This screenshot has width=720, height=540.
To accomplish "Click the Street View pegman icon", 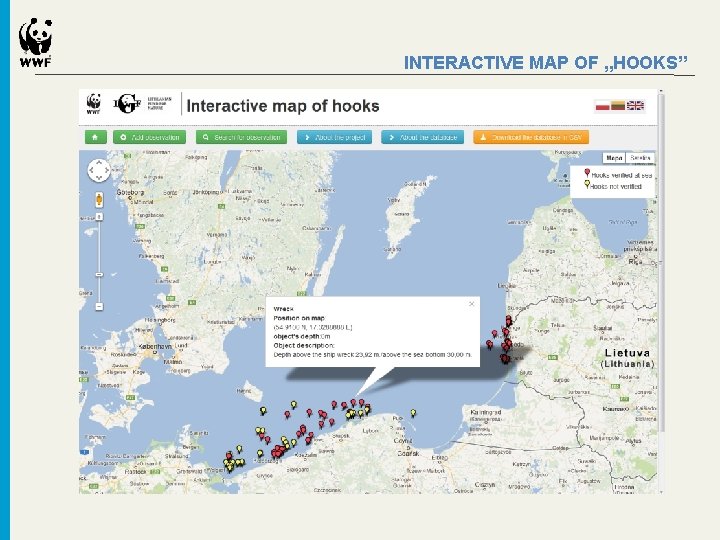I will pos(99,200).
